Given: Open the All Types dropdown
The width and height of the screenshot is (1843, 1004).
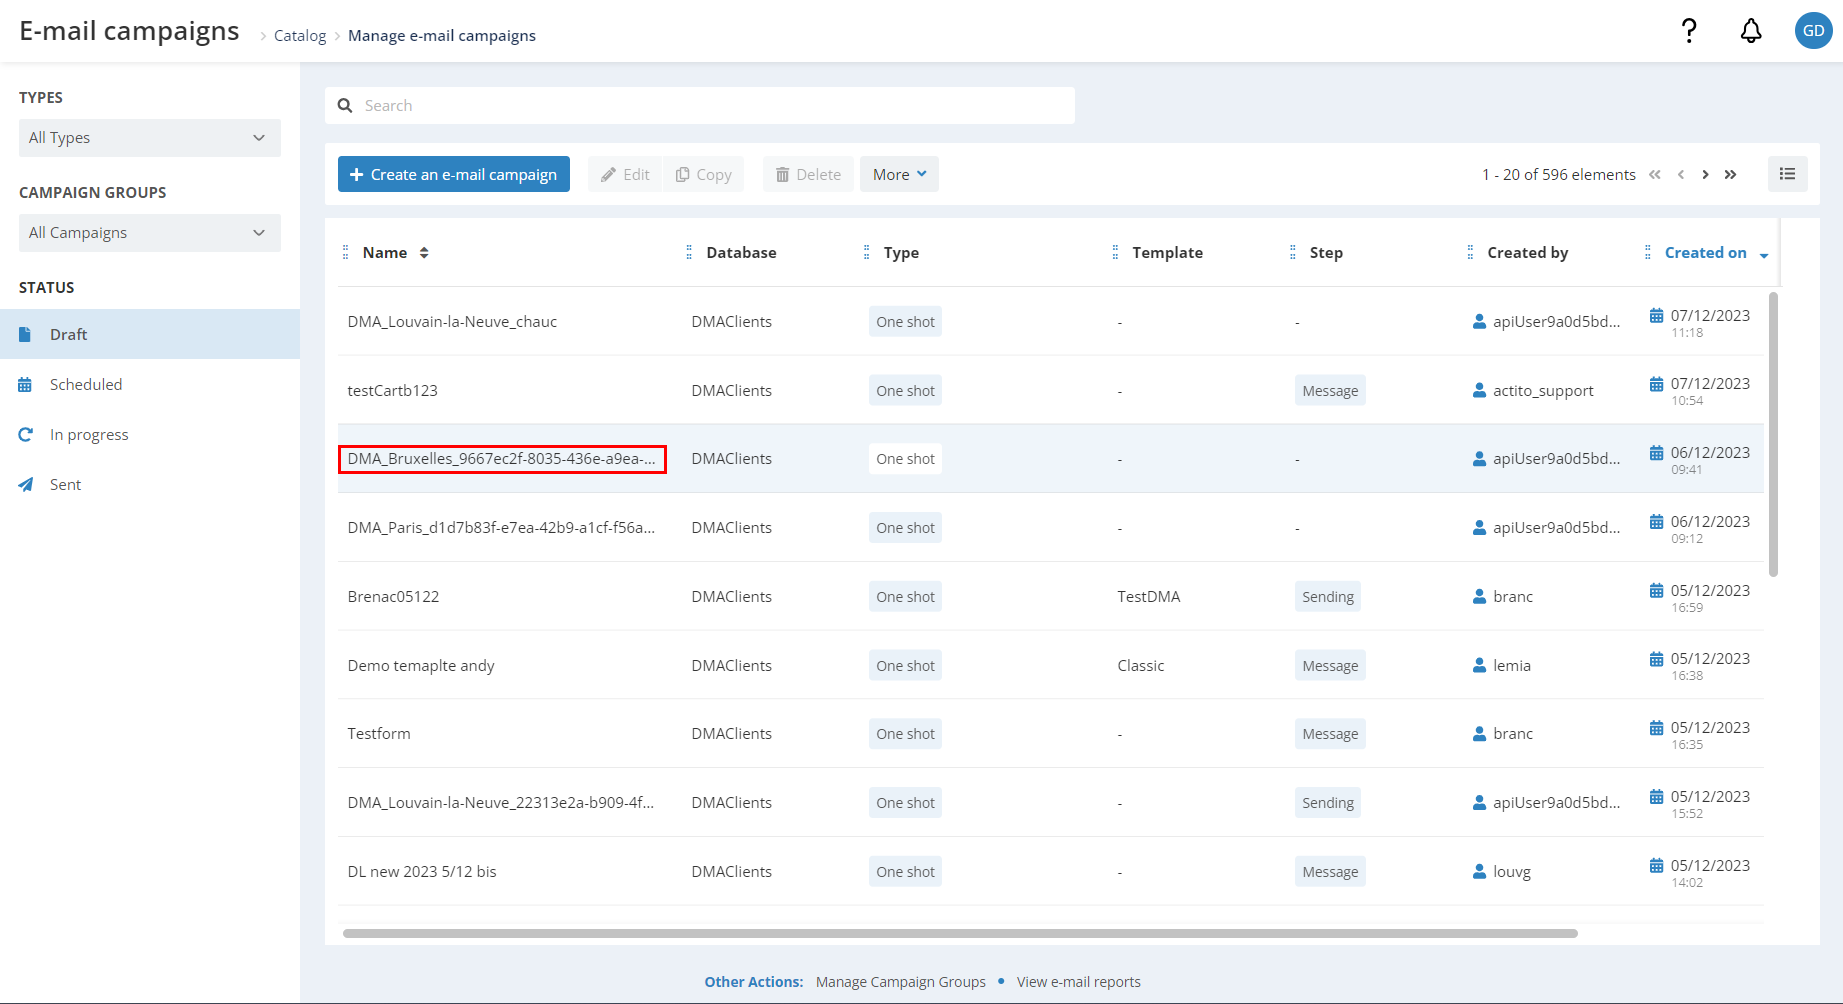Looking at the screenshot, I should [x=150, y=138].
